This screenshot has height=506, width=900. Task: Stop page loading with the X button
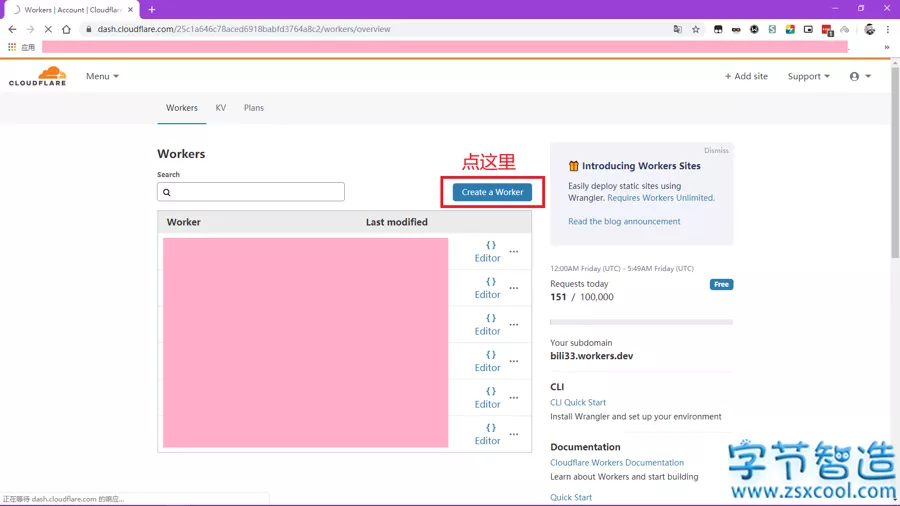(x=48, y=29)
